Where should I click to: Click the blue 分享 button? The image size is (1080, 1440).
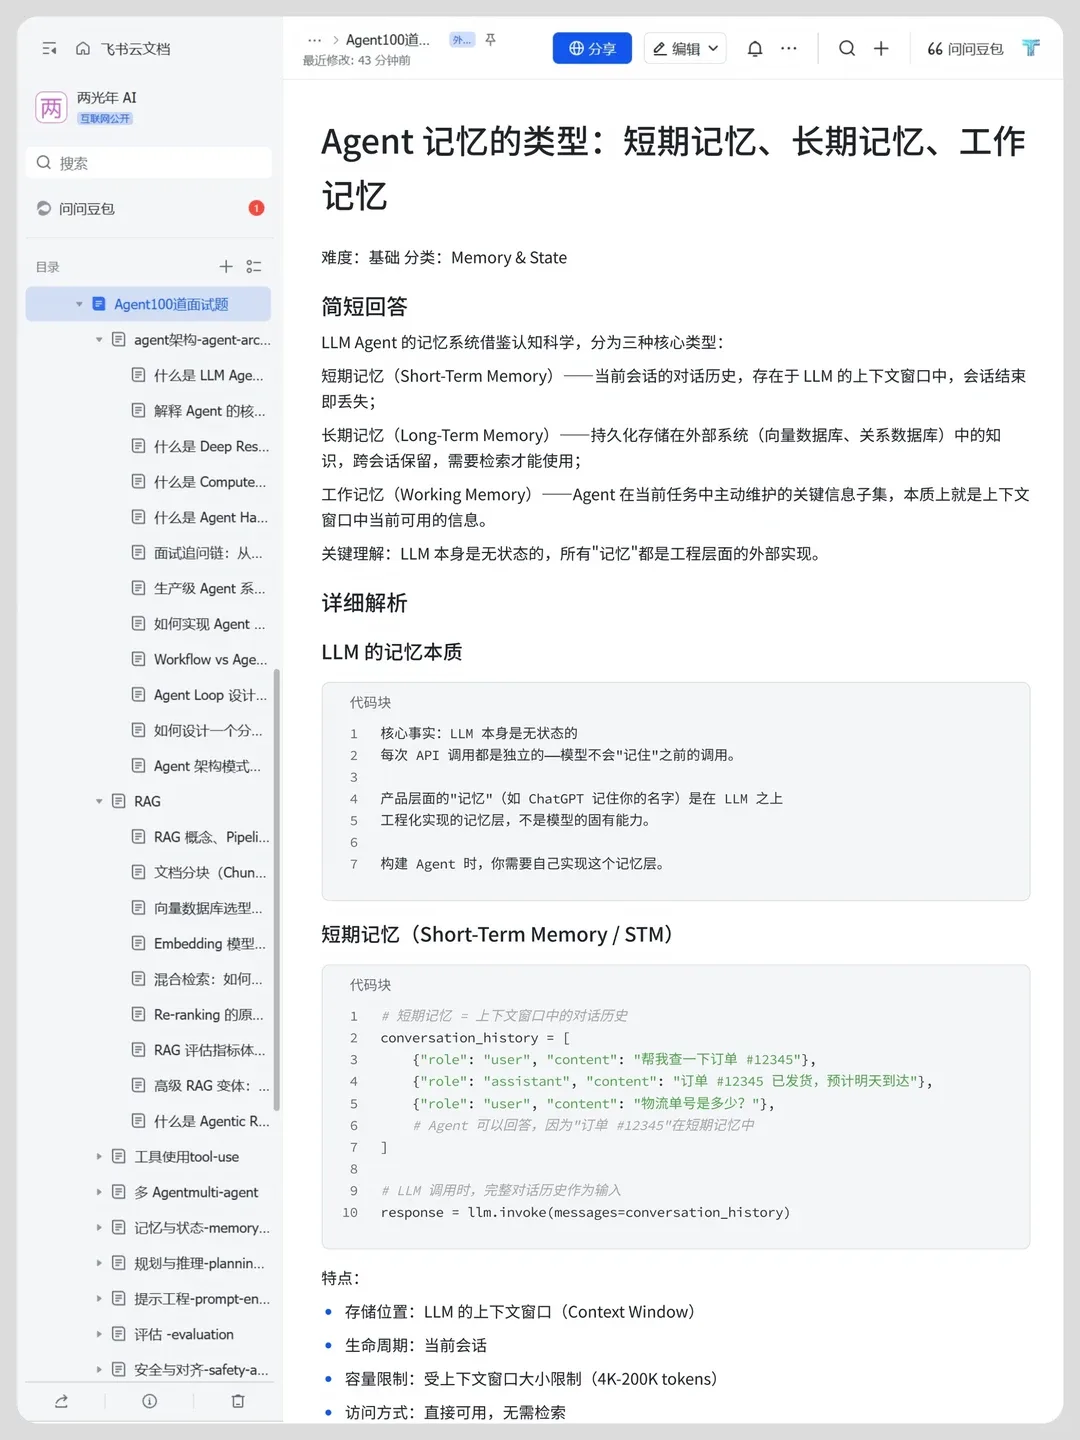(592, 48)
